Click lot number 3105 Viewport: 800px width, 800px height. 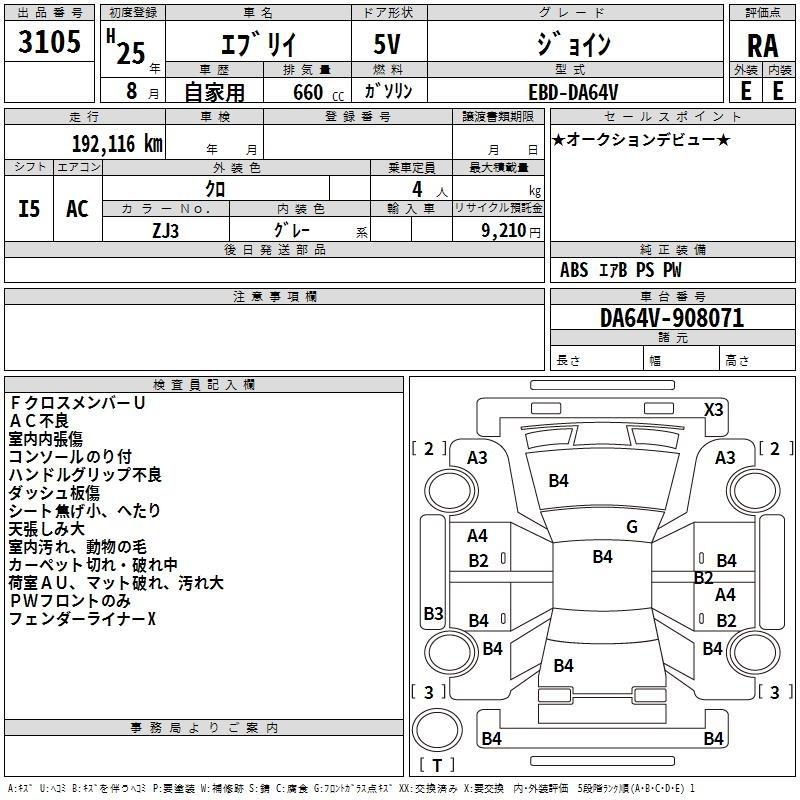(x=49, y=42)
